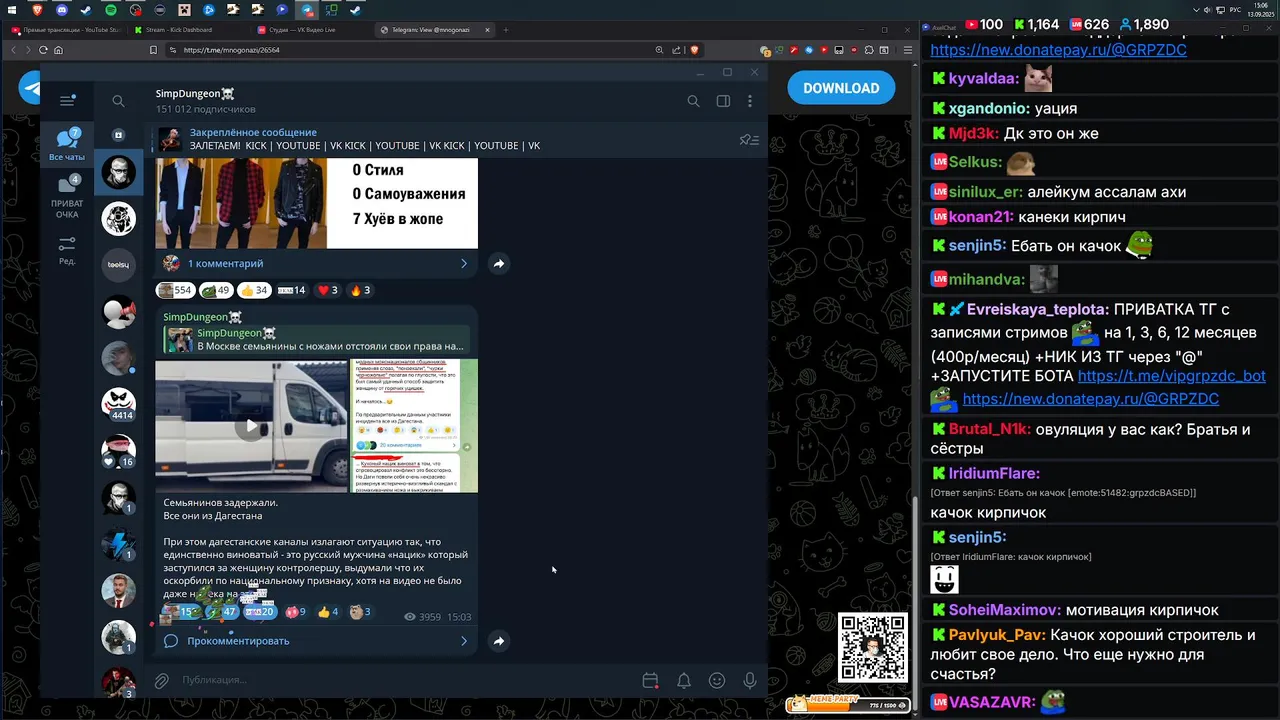Click the 'Ред.' edit folders item
This screenshot has height=720, width=1280.
(x=67, y=250)
